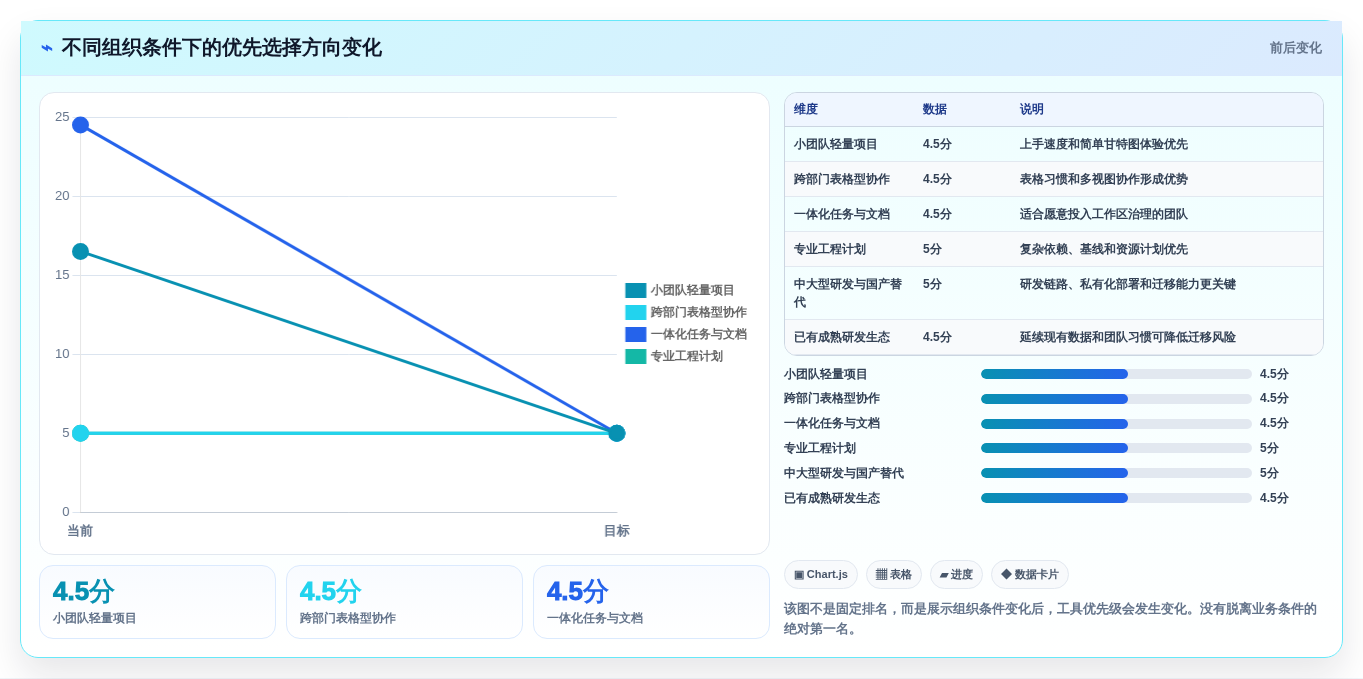Click the chart title 不同组织条件下的优先选择方向变化
Viewport: 1363px width, 679px height.
click(221, 48)
